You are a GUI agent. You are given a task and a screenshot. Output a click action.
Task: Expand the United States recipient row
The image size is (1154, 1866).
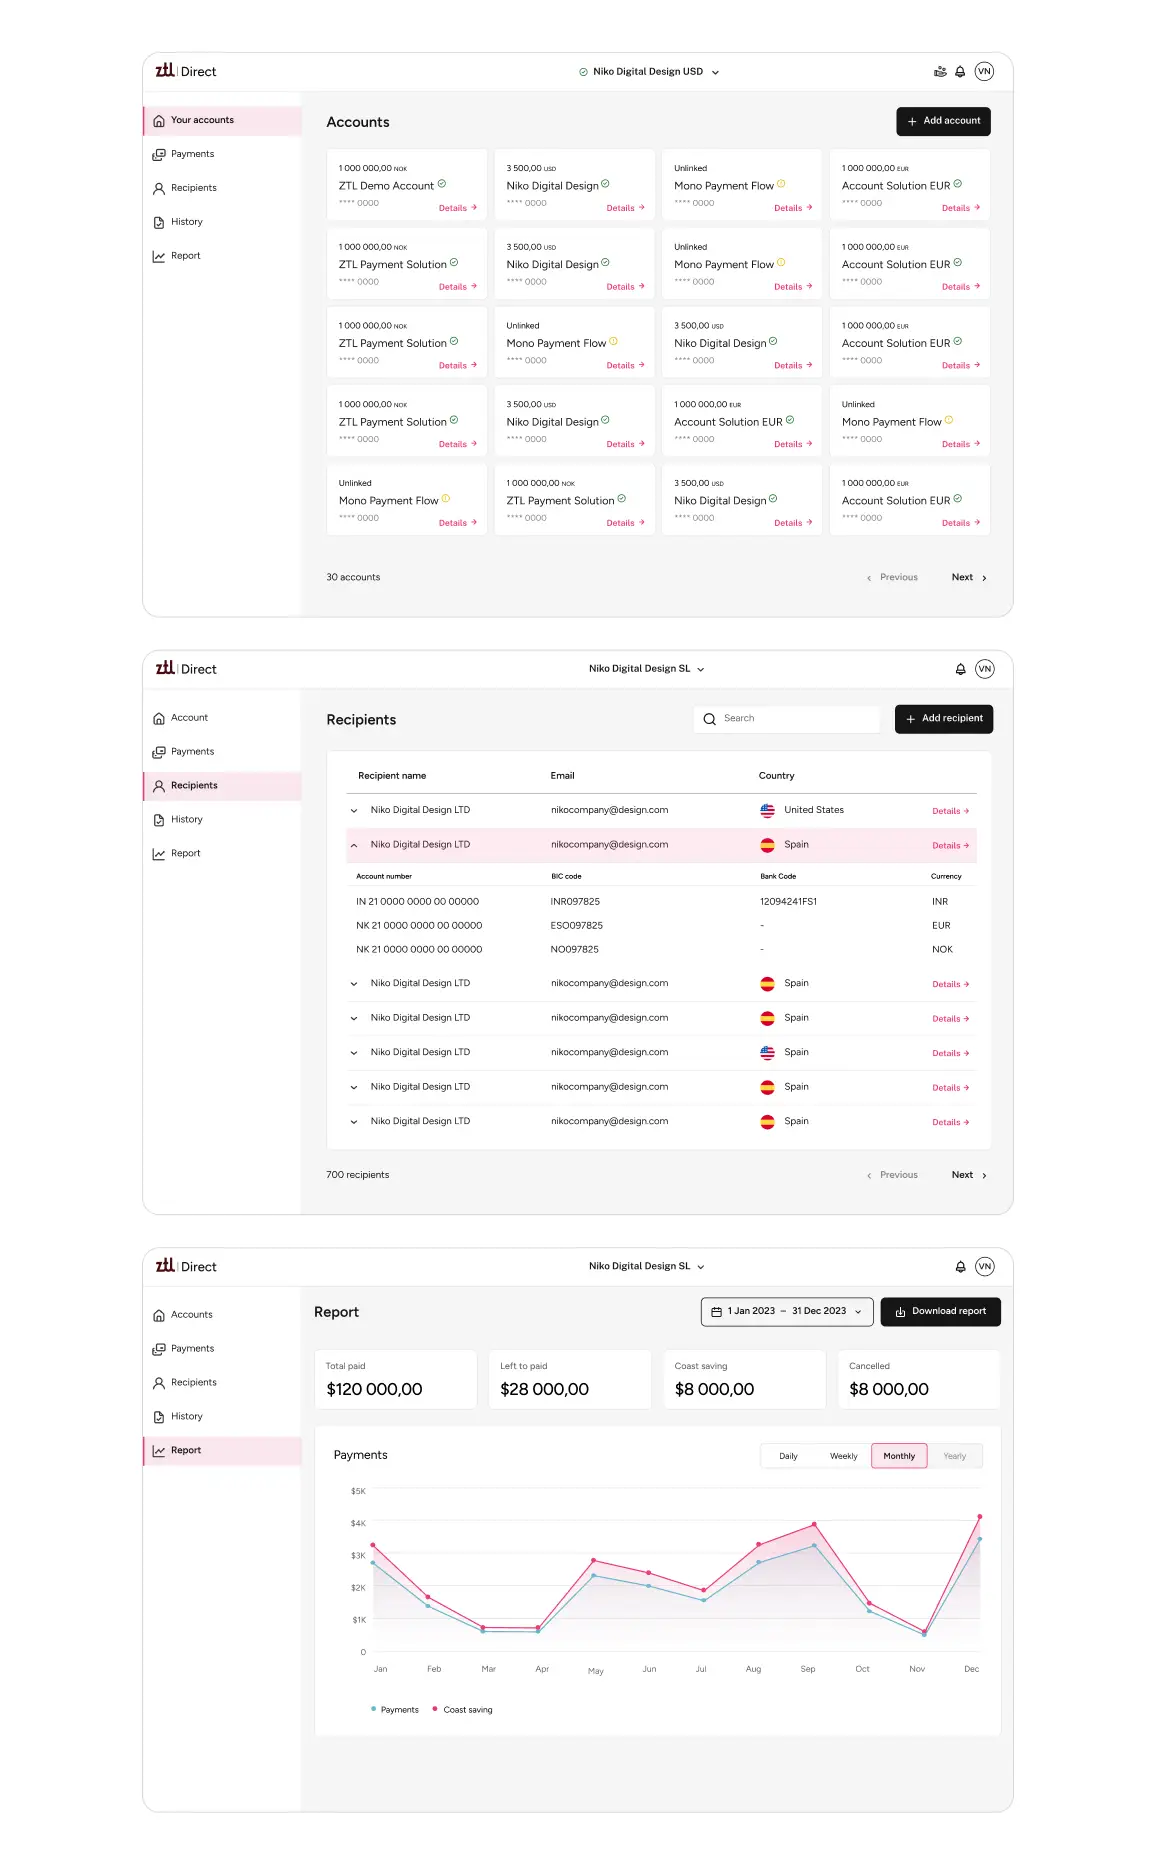[354, 811]
